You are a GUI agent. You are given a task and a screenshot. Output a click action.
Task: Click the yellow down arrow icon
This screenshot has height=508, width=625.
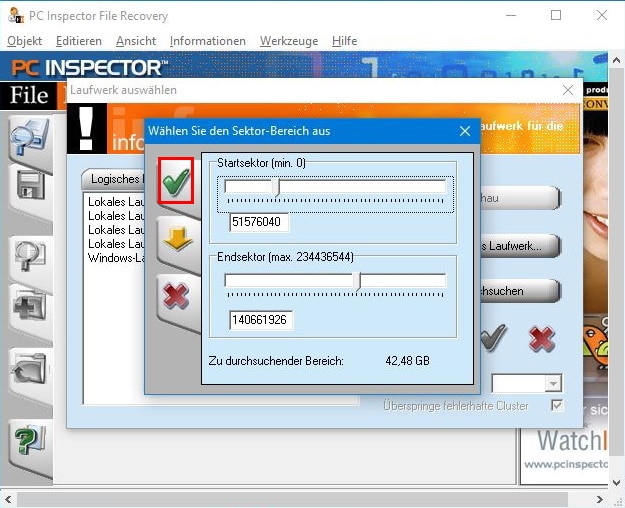click(177, 238)
